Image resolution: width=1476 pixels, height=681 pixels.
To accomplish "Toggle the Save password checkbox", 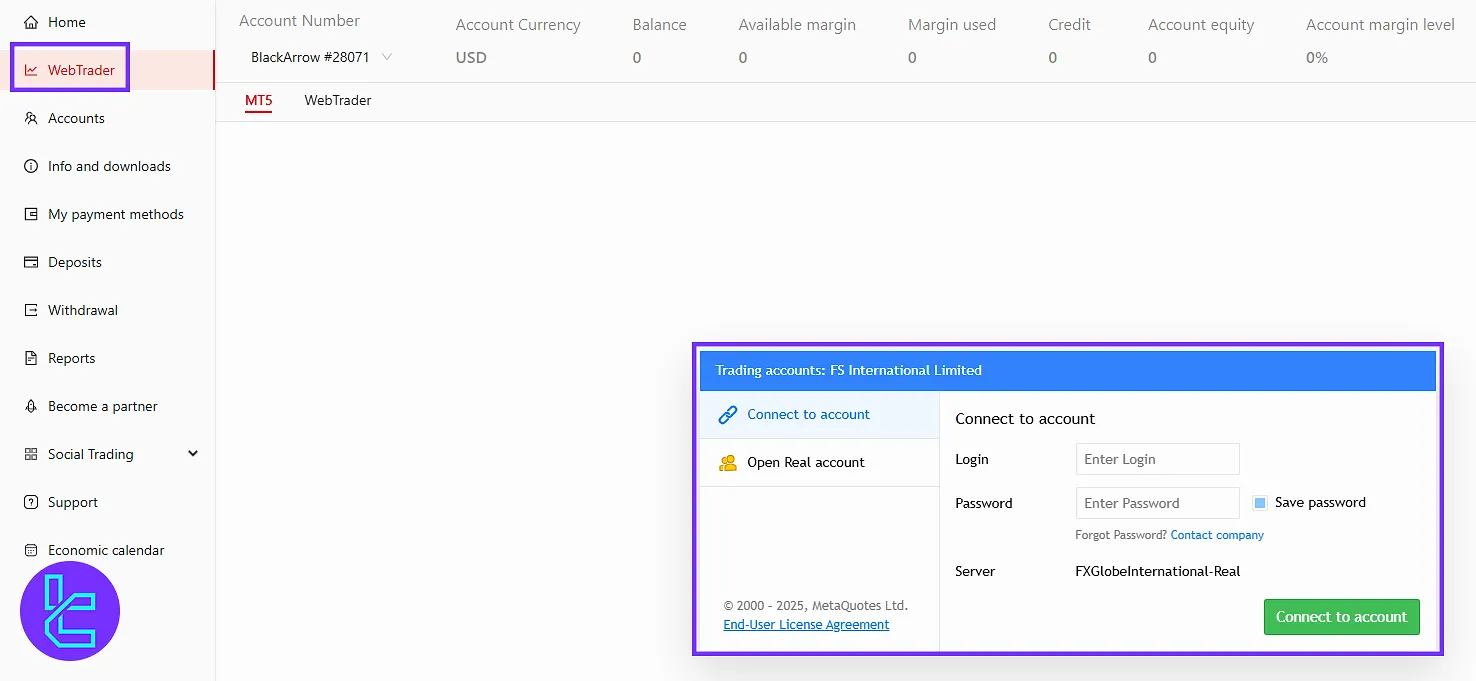I will (x=1260, y=503).
